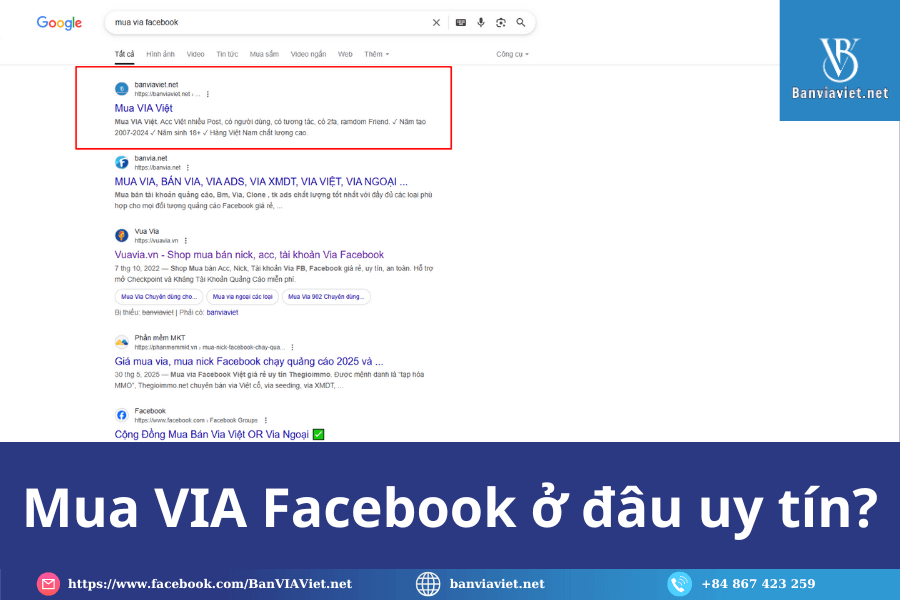
Task: Click the magnifier search icon
Action: click(x=521, y=22)
